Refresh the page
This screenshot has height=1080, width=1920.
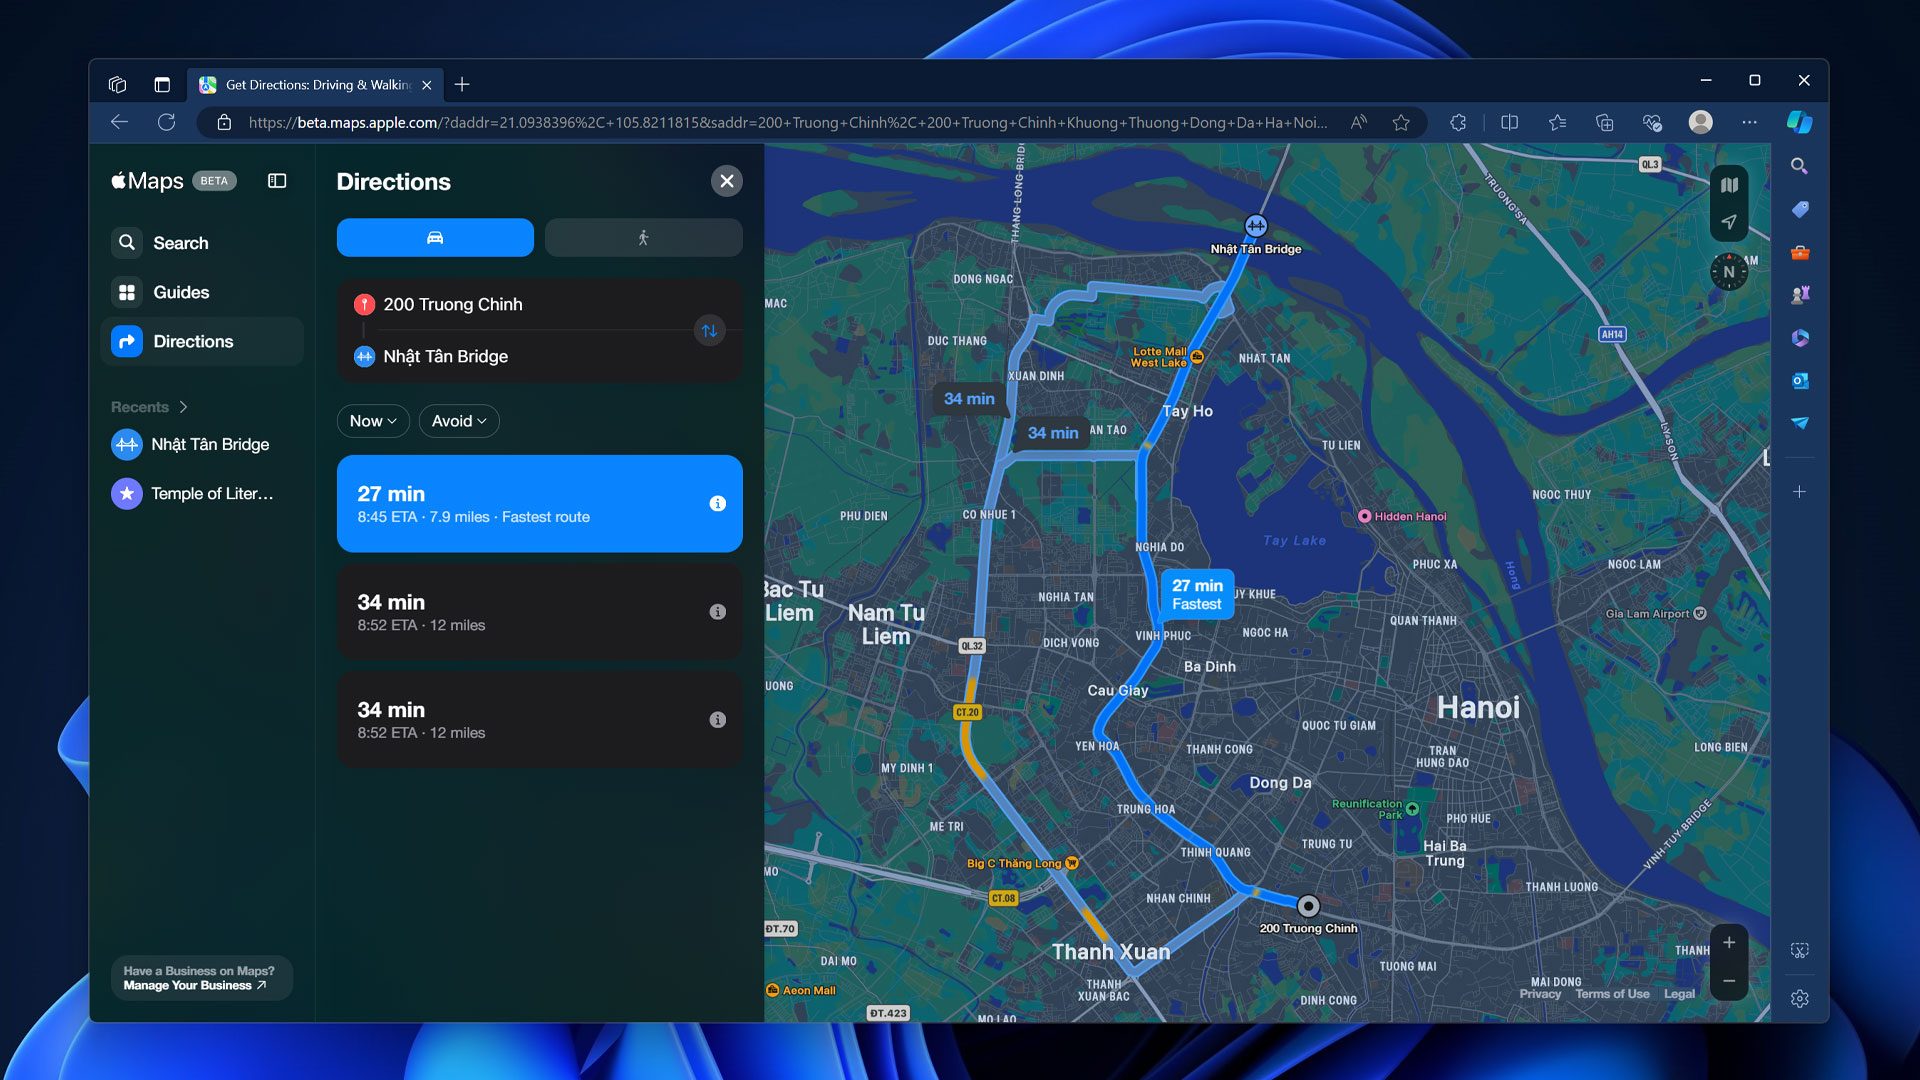click(166, 122)
